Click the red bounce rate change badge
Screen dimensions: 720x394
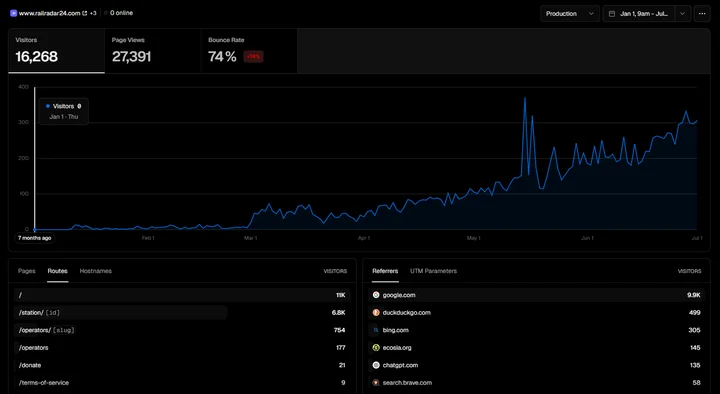click(253, 56)
